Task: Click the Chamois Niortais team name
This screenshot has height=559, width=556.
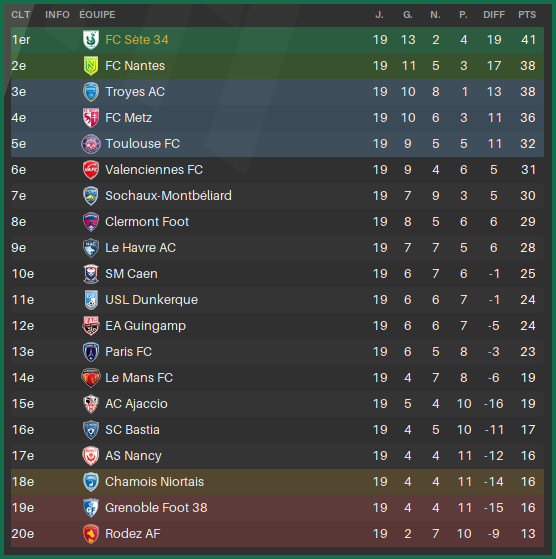Action: pyautogui.click(x=154, y=482)
